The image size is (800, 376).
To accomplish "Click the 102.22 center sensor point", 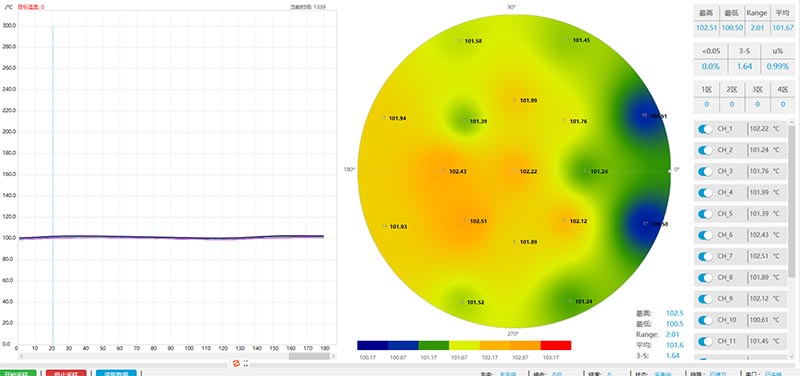I will tap(514, 171).
